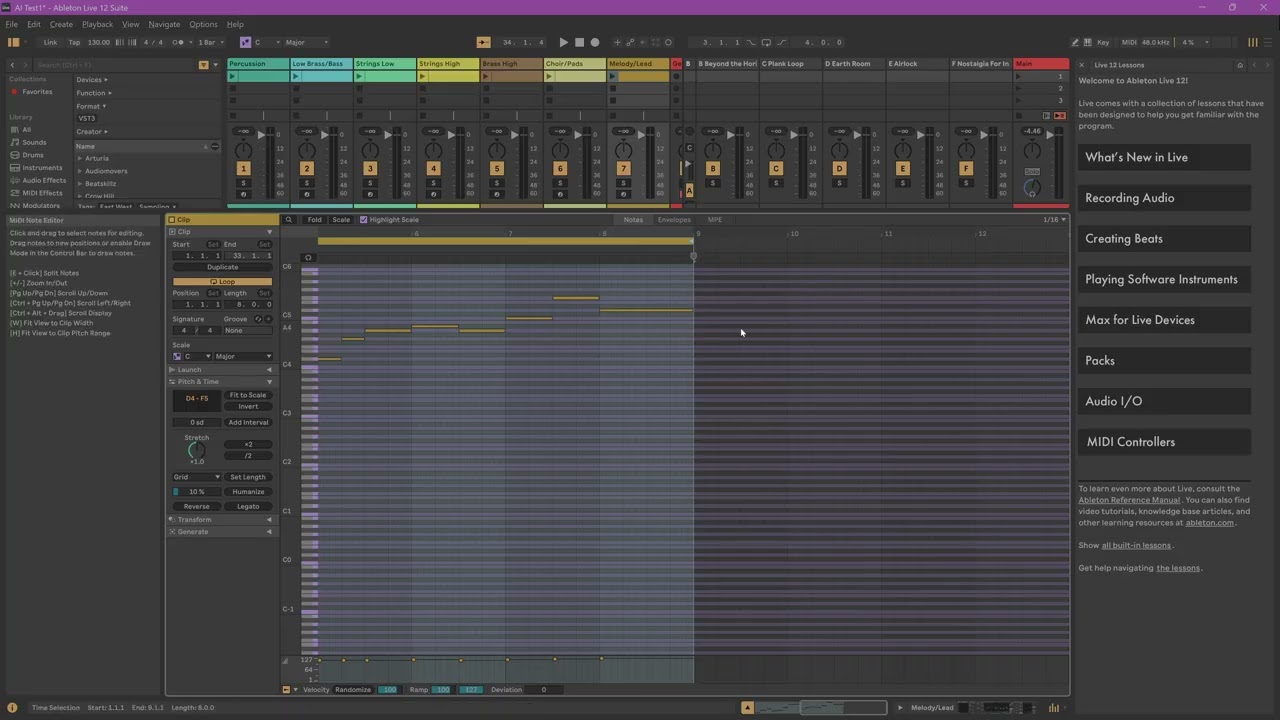Adjust the Main track volume fader

[1050, 134]
